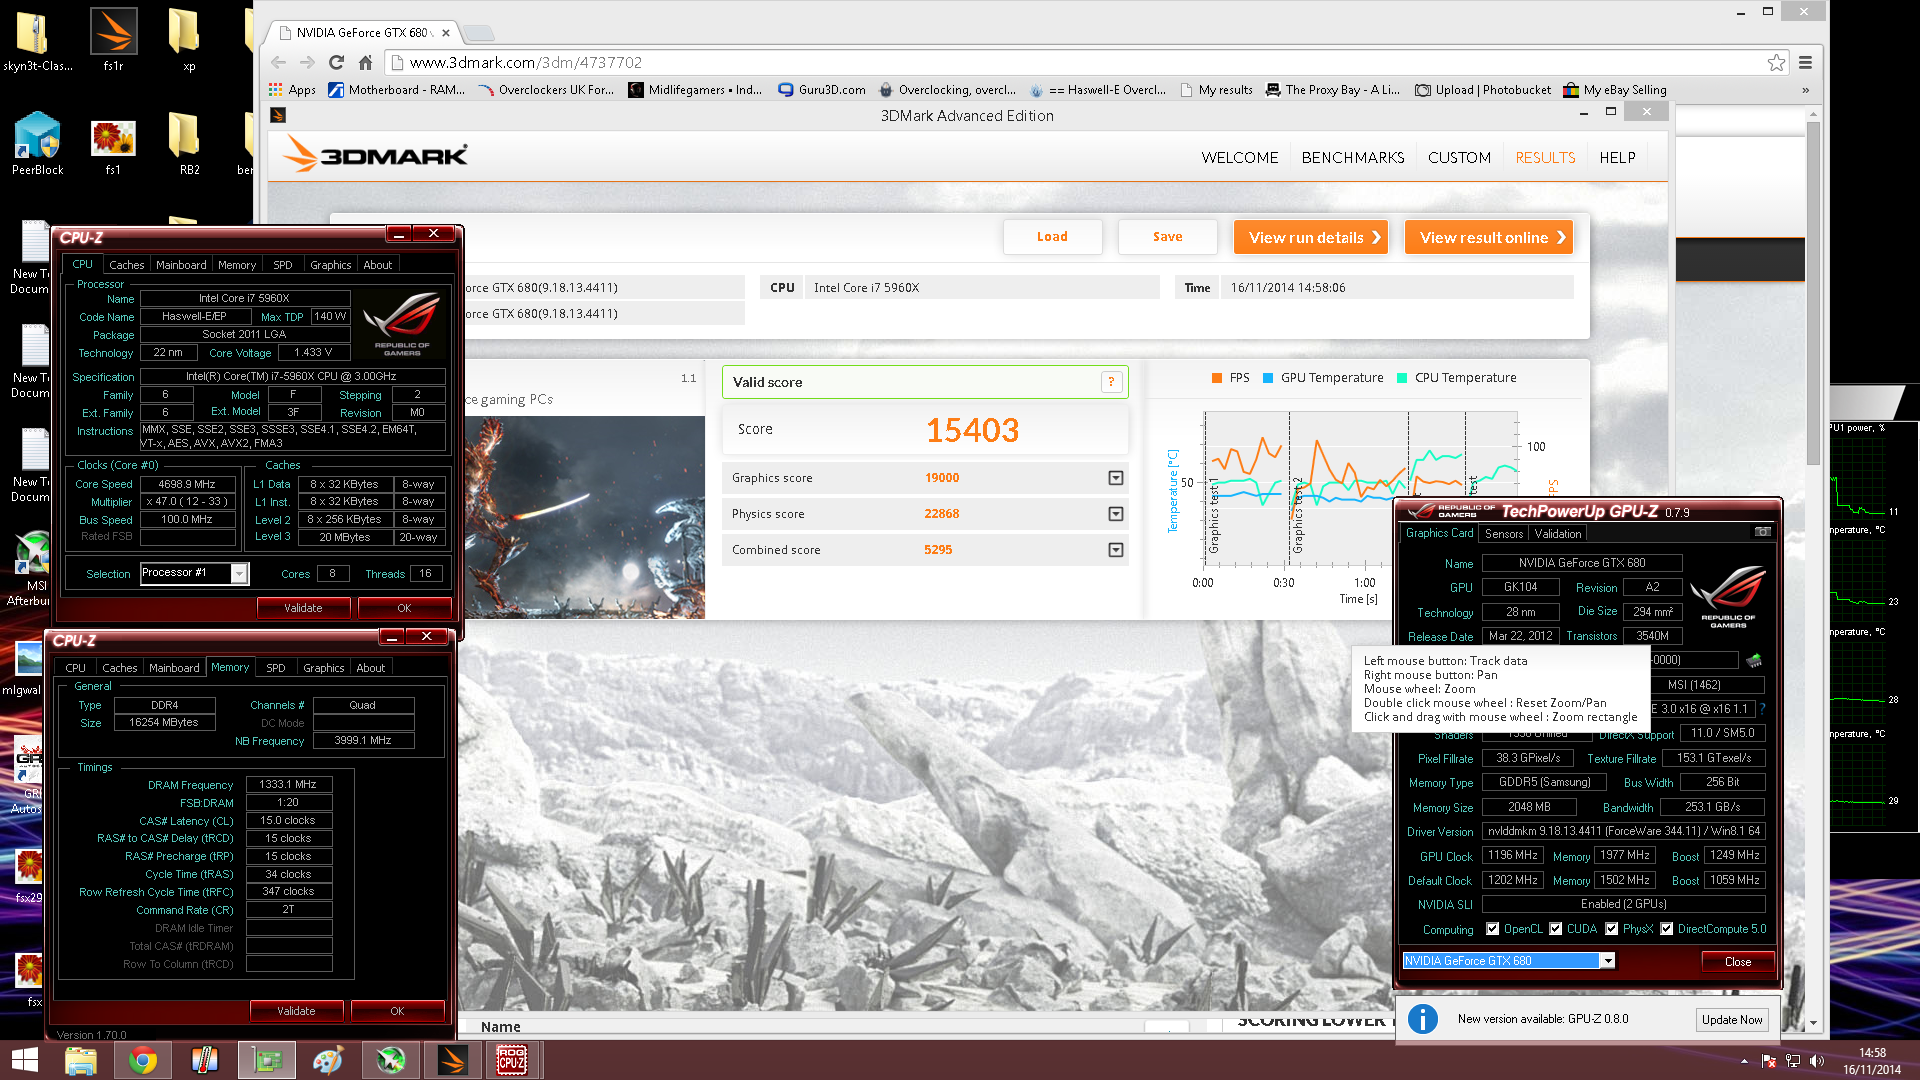Open GPU selection dropdown in GPU-Z
1920x1080 pixels.
pyautogui.click(x=1608, y=961)
